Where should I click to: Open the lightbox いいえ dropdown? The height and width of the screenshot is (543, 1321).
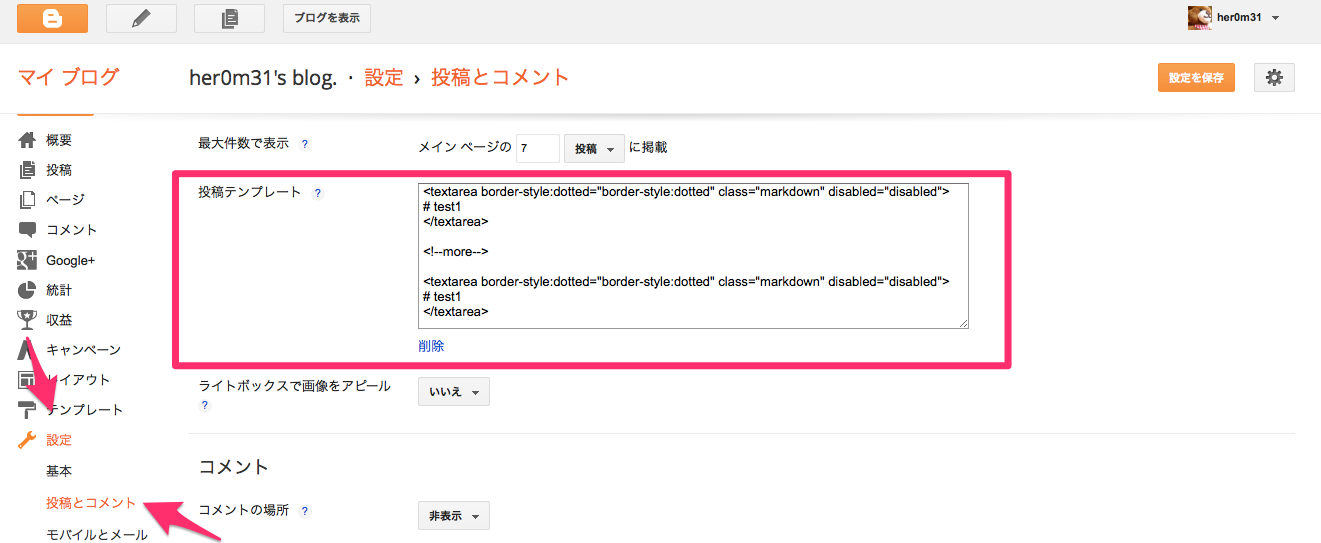454,392
